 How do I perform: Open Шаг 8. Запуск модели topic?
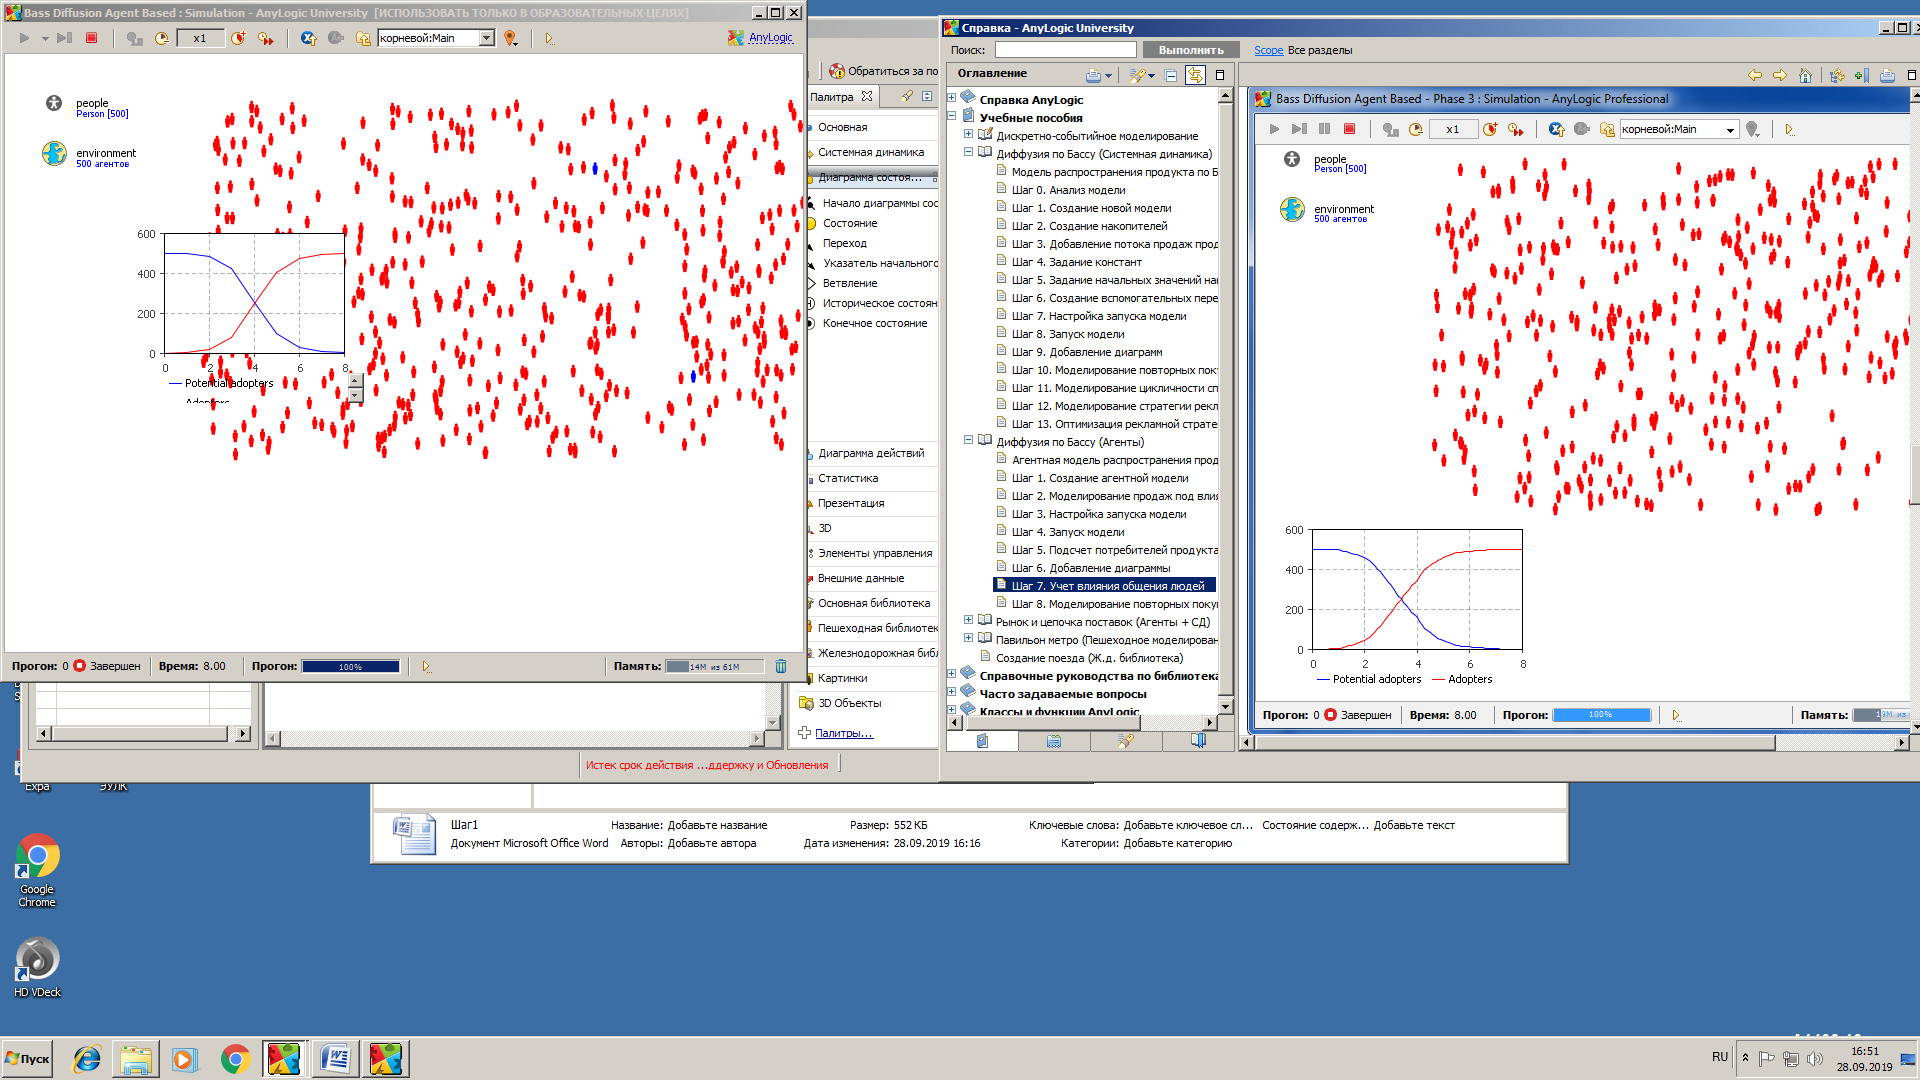[1068, 334]
